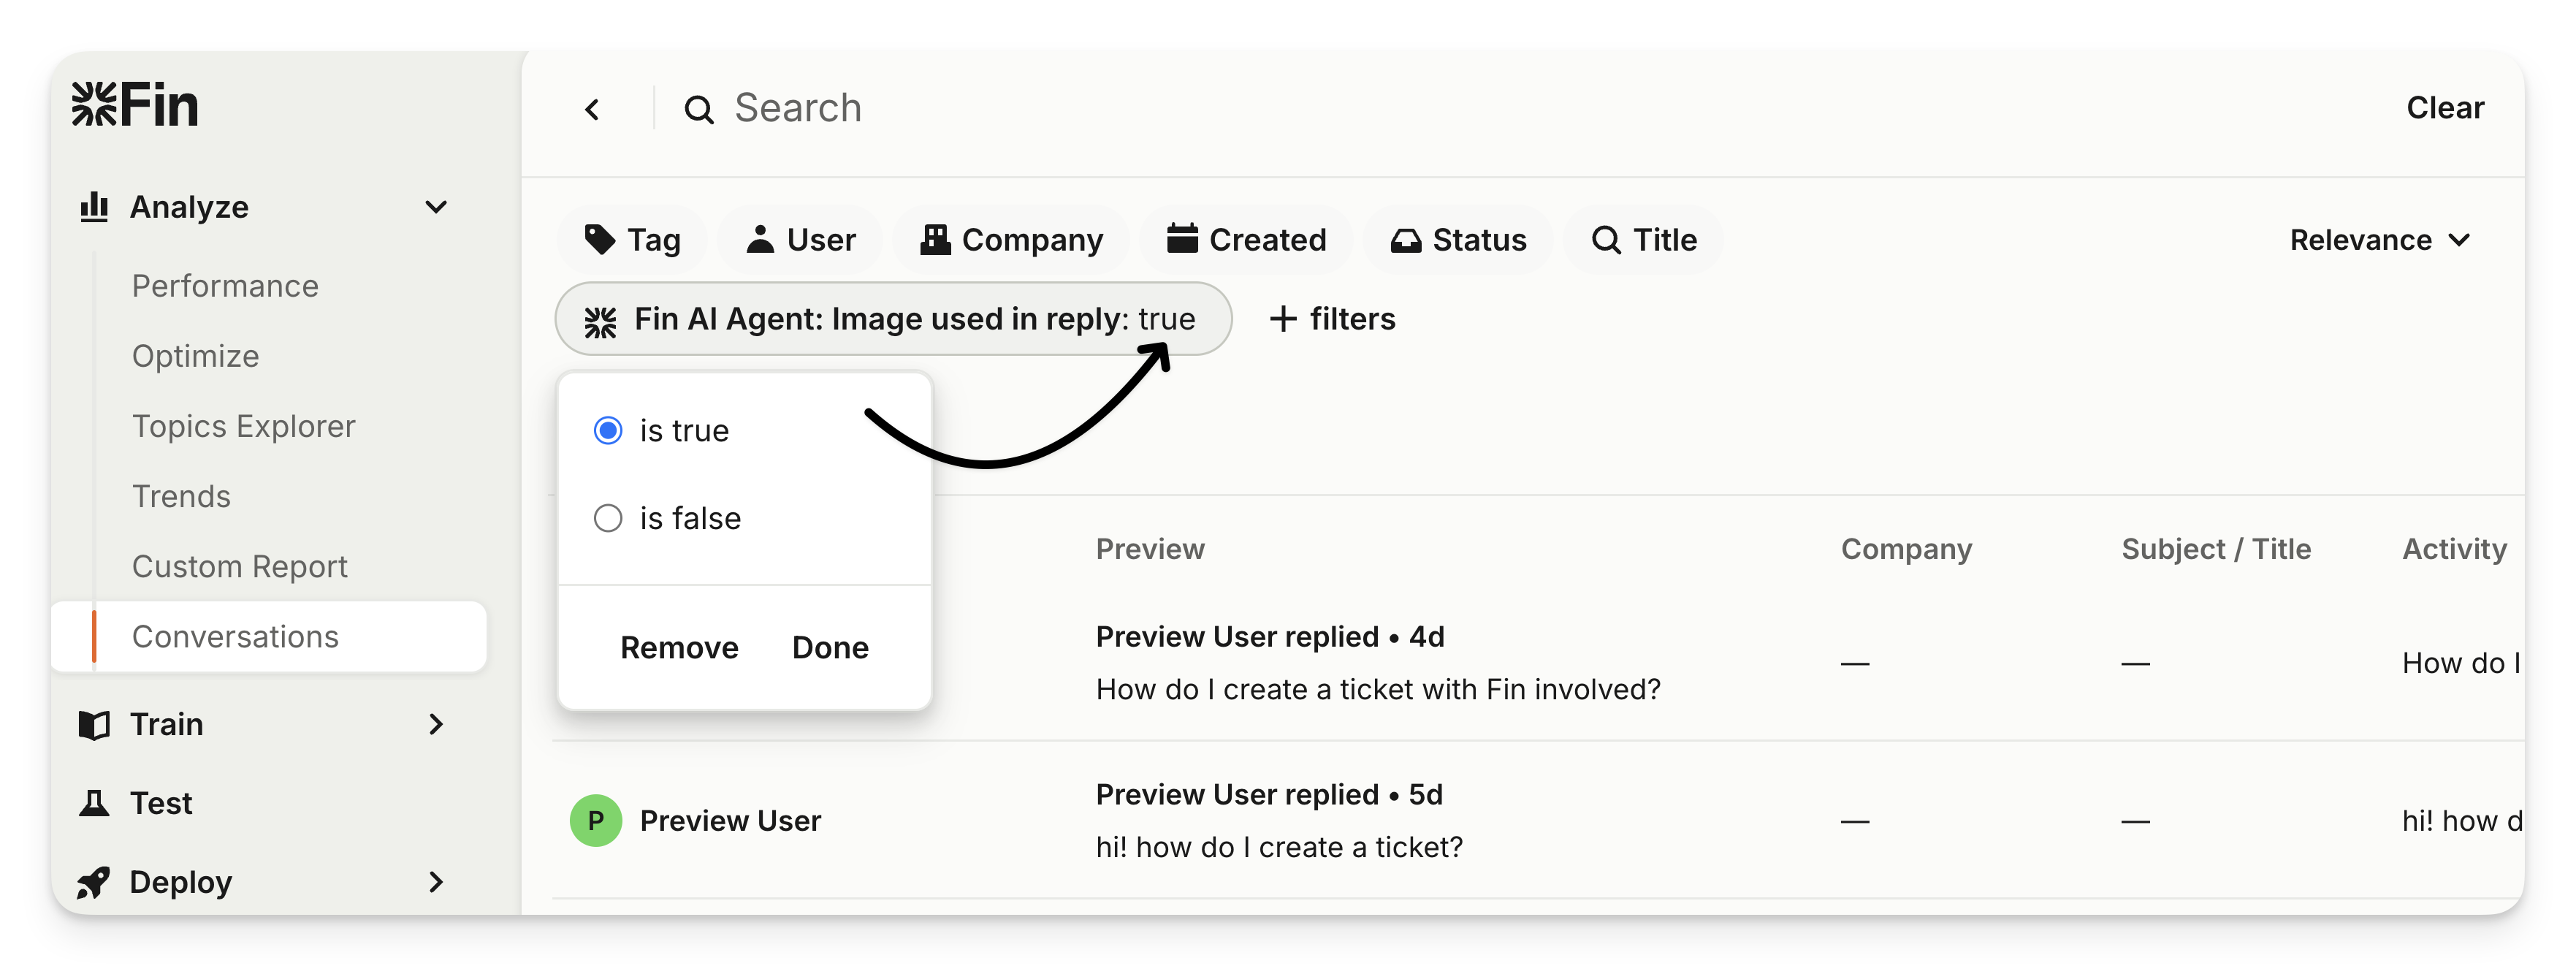Open the Relevance sort dropdown
Screen dimensions: 2576x966
(2379, 241)
